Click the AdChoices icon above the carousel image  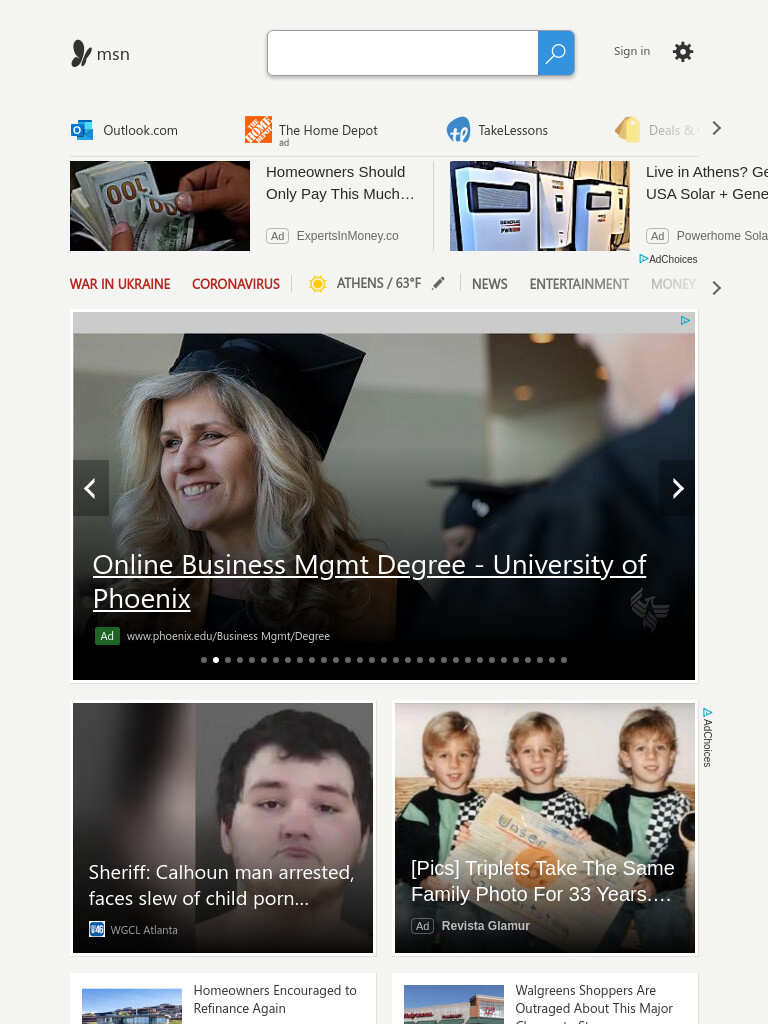click(685, 321)
